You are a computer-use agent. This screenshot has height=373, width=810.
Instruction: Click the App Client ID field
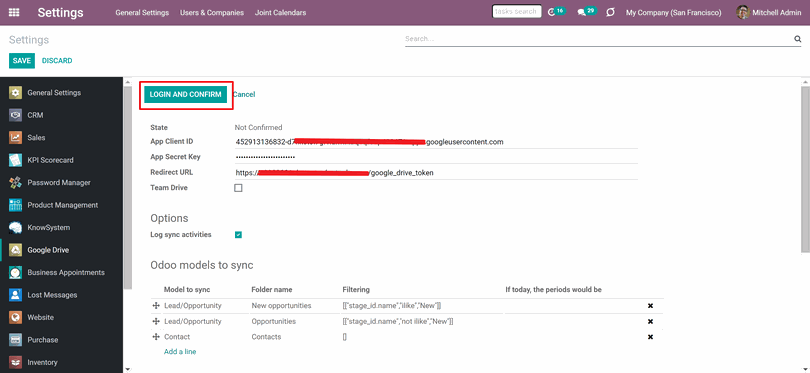[x=436, y=142]
